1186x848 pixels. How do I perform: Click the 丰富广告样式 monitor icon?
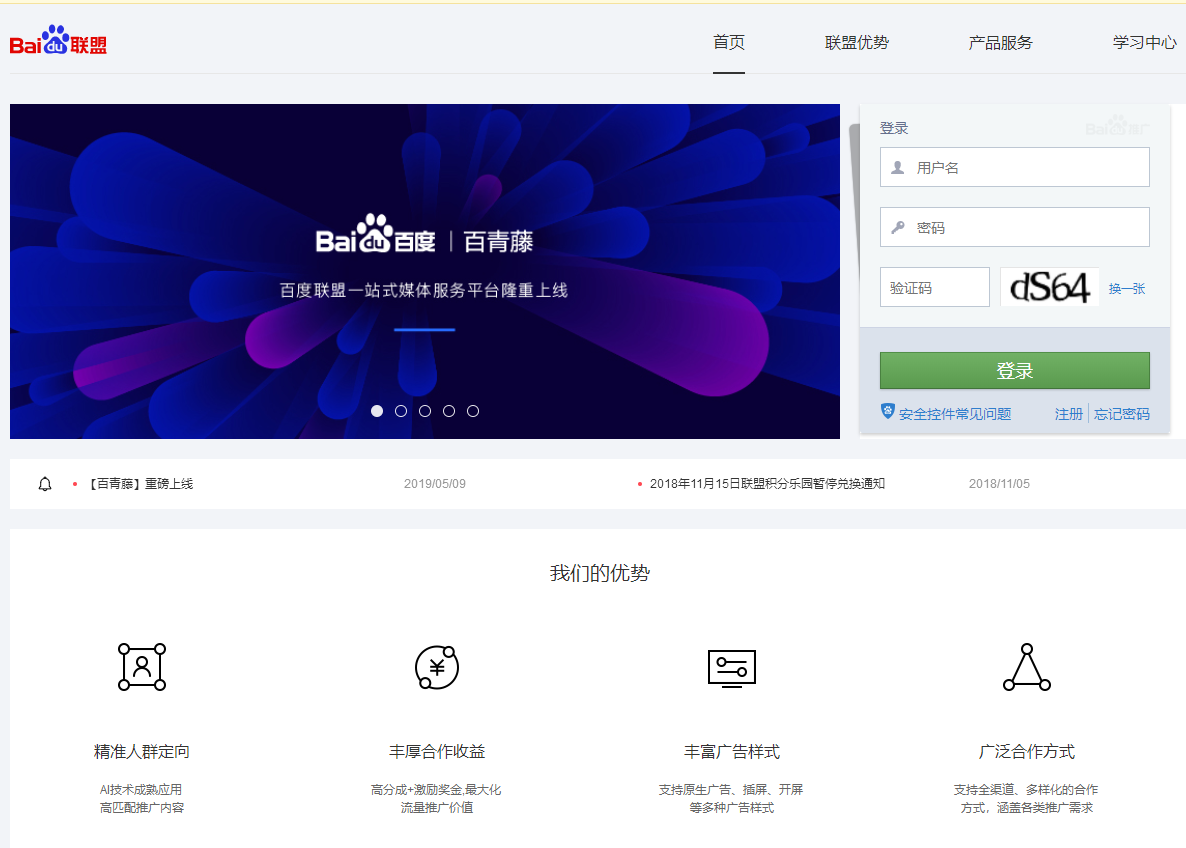click(731, 668)
